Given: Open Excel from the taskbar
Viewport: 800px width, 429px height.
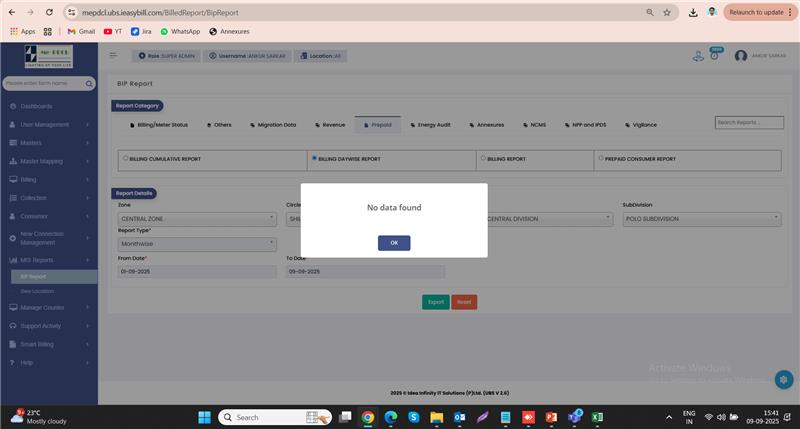Looking at the screenshot, I should [x=597, y=417].
